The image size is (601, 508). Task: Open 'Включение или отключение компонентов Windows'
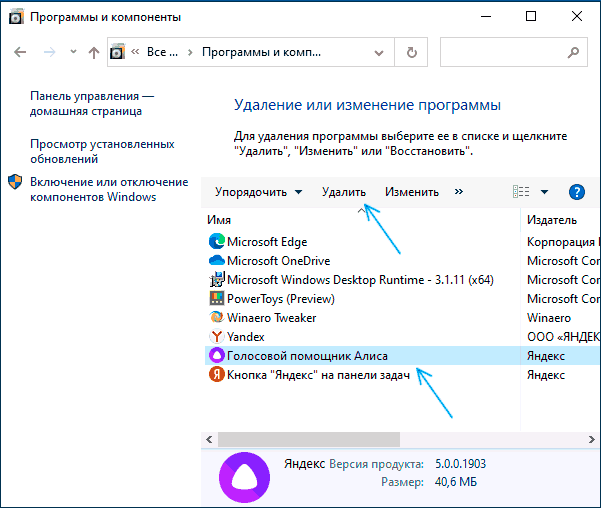tap(109, 189)
